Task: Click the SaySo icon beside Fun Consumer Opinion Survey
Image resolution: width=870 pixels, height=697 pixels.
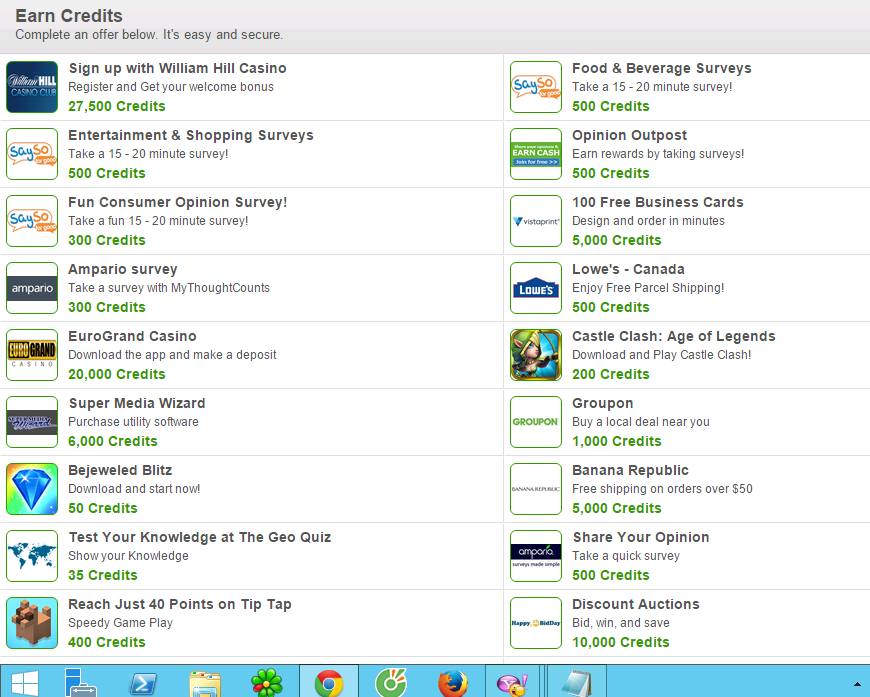Action: coord(32,221)
